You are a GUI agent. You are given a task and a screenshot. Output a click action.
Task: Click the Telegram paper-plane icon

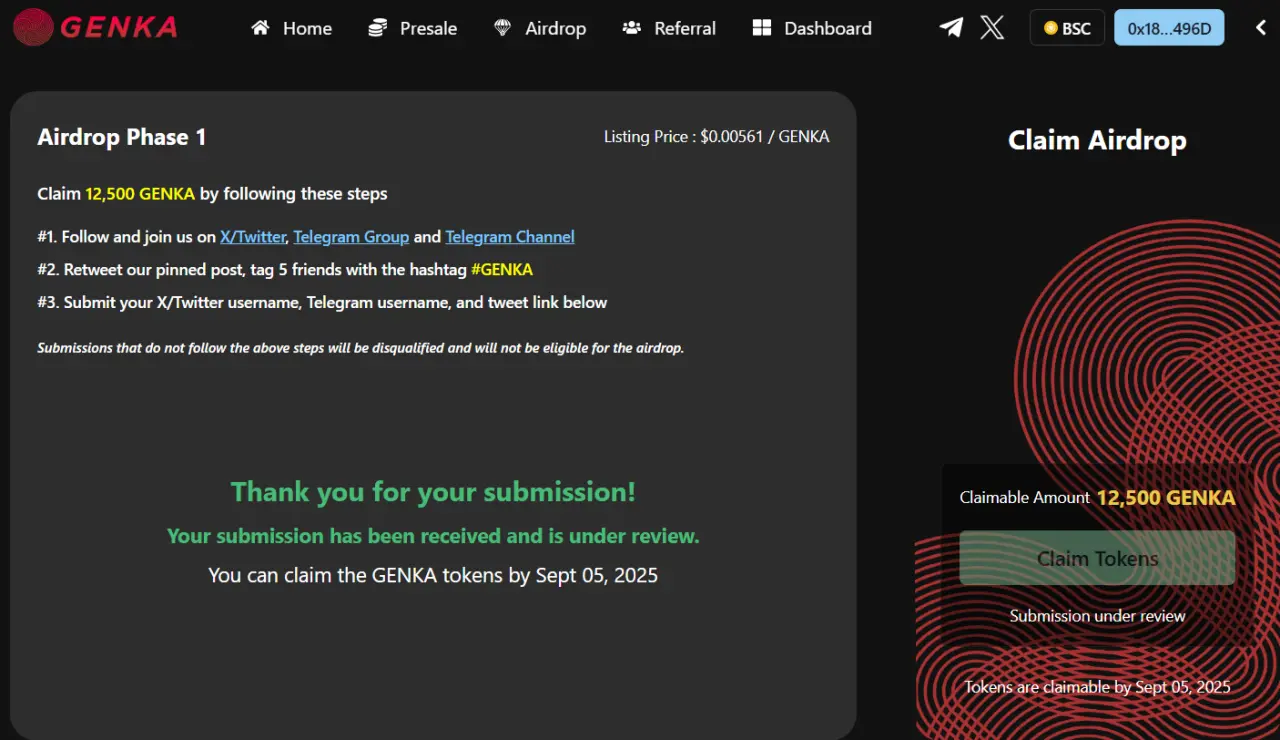click(x=951, y=28)
